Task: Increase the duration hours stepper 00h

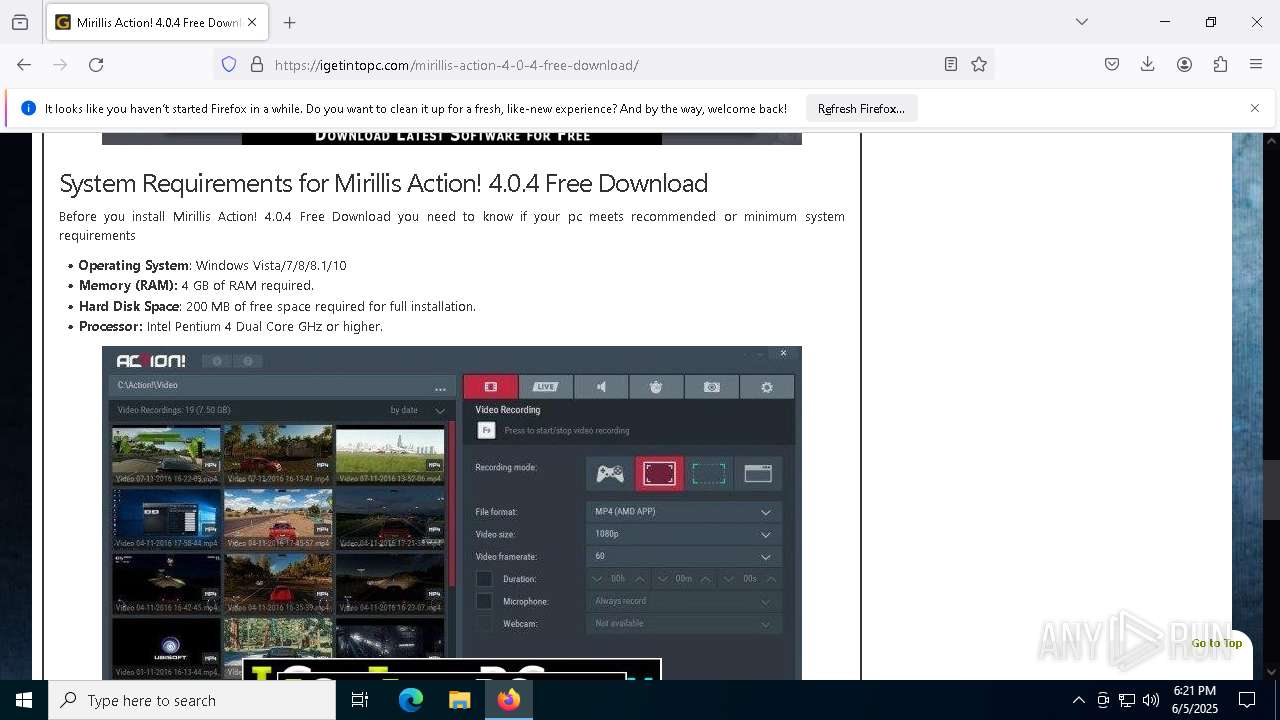Action: tap(640, 579)
